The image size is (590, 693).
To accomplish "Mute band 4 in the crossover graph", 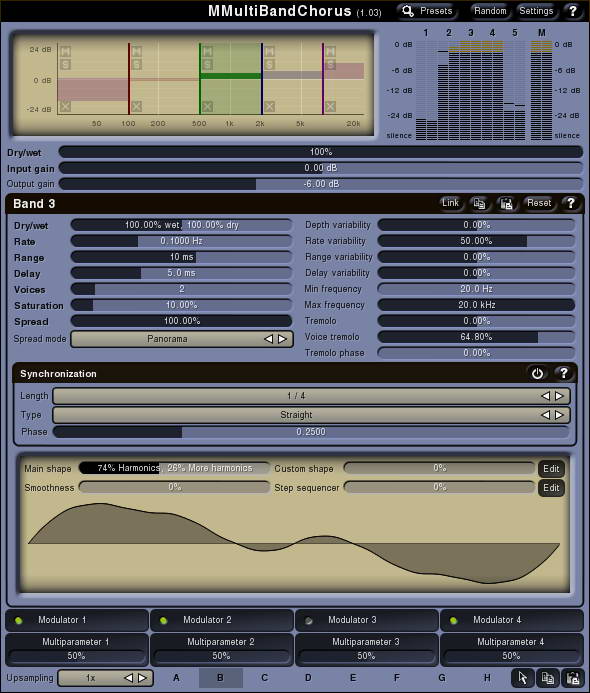I will click(x=270, y=51).
